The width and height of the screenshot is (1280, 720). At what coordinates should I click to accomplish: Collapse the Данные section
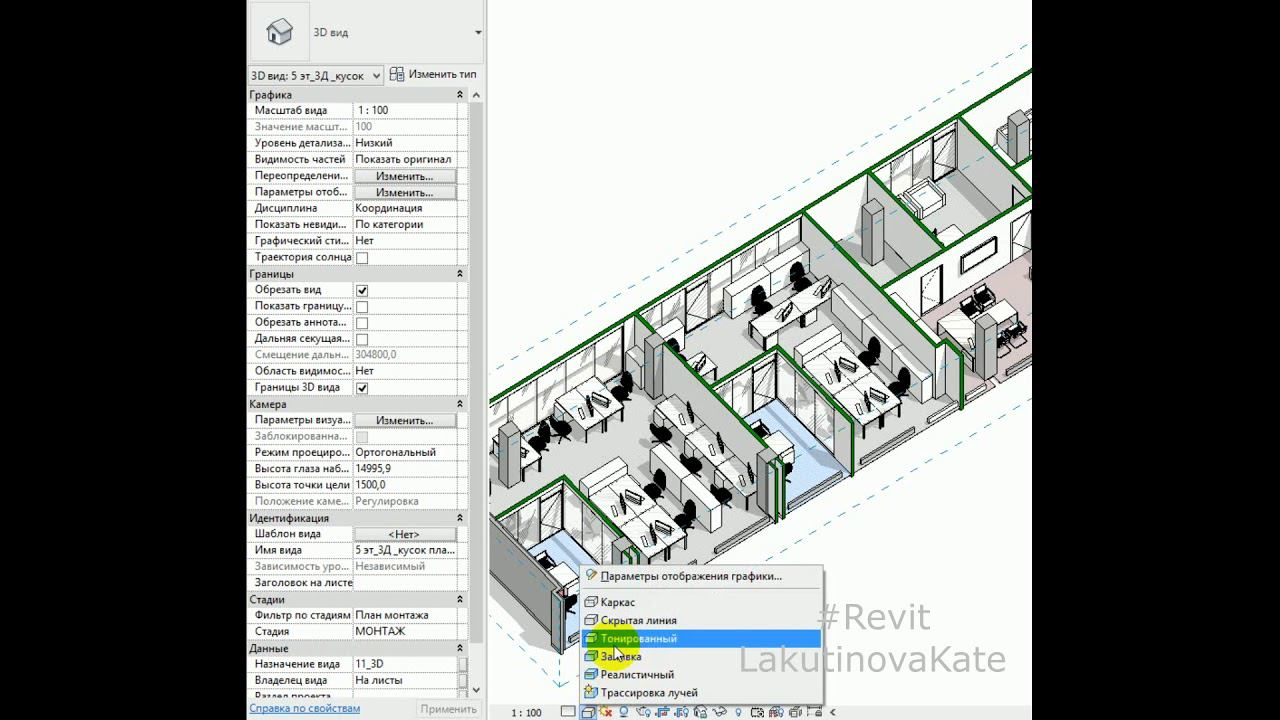(x=460, y=649)
